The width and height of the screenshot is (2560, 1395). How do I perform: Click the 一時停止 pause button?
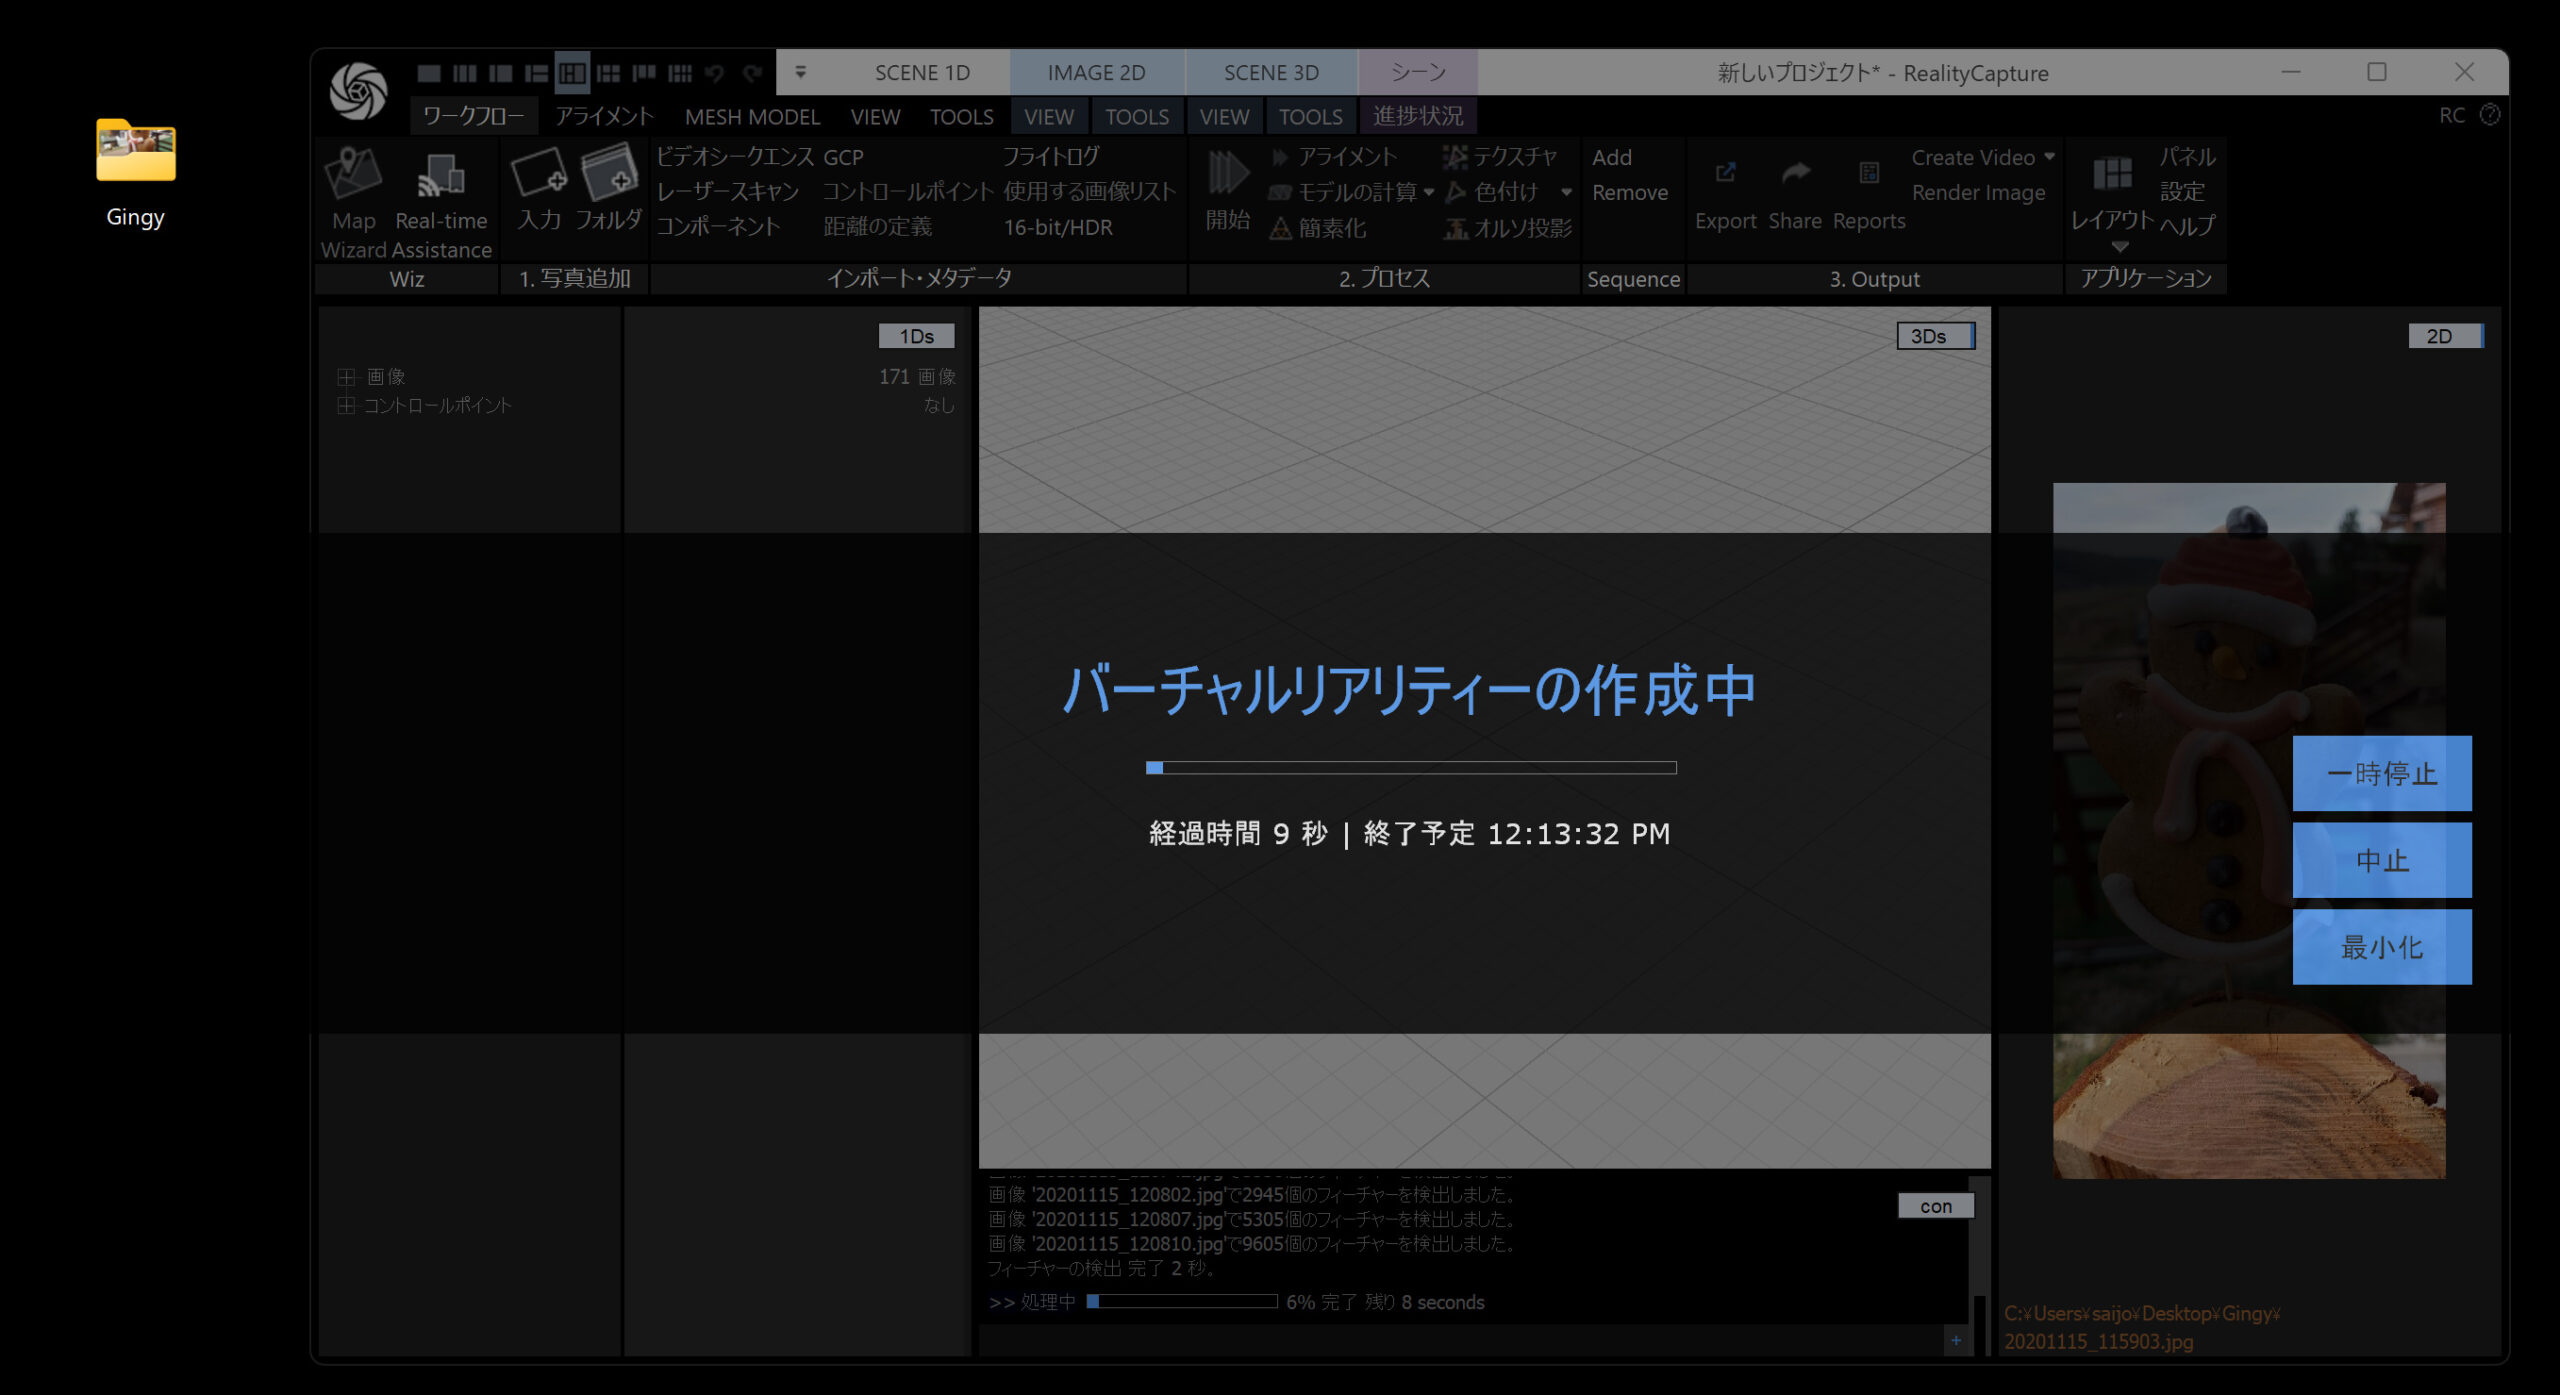(2381, 773)
